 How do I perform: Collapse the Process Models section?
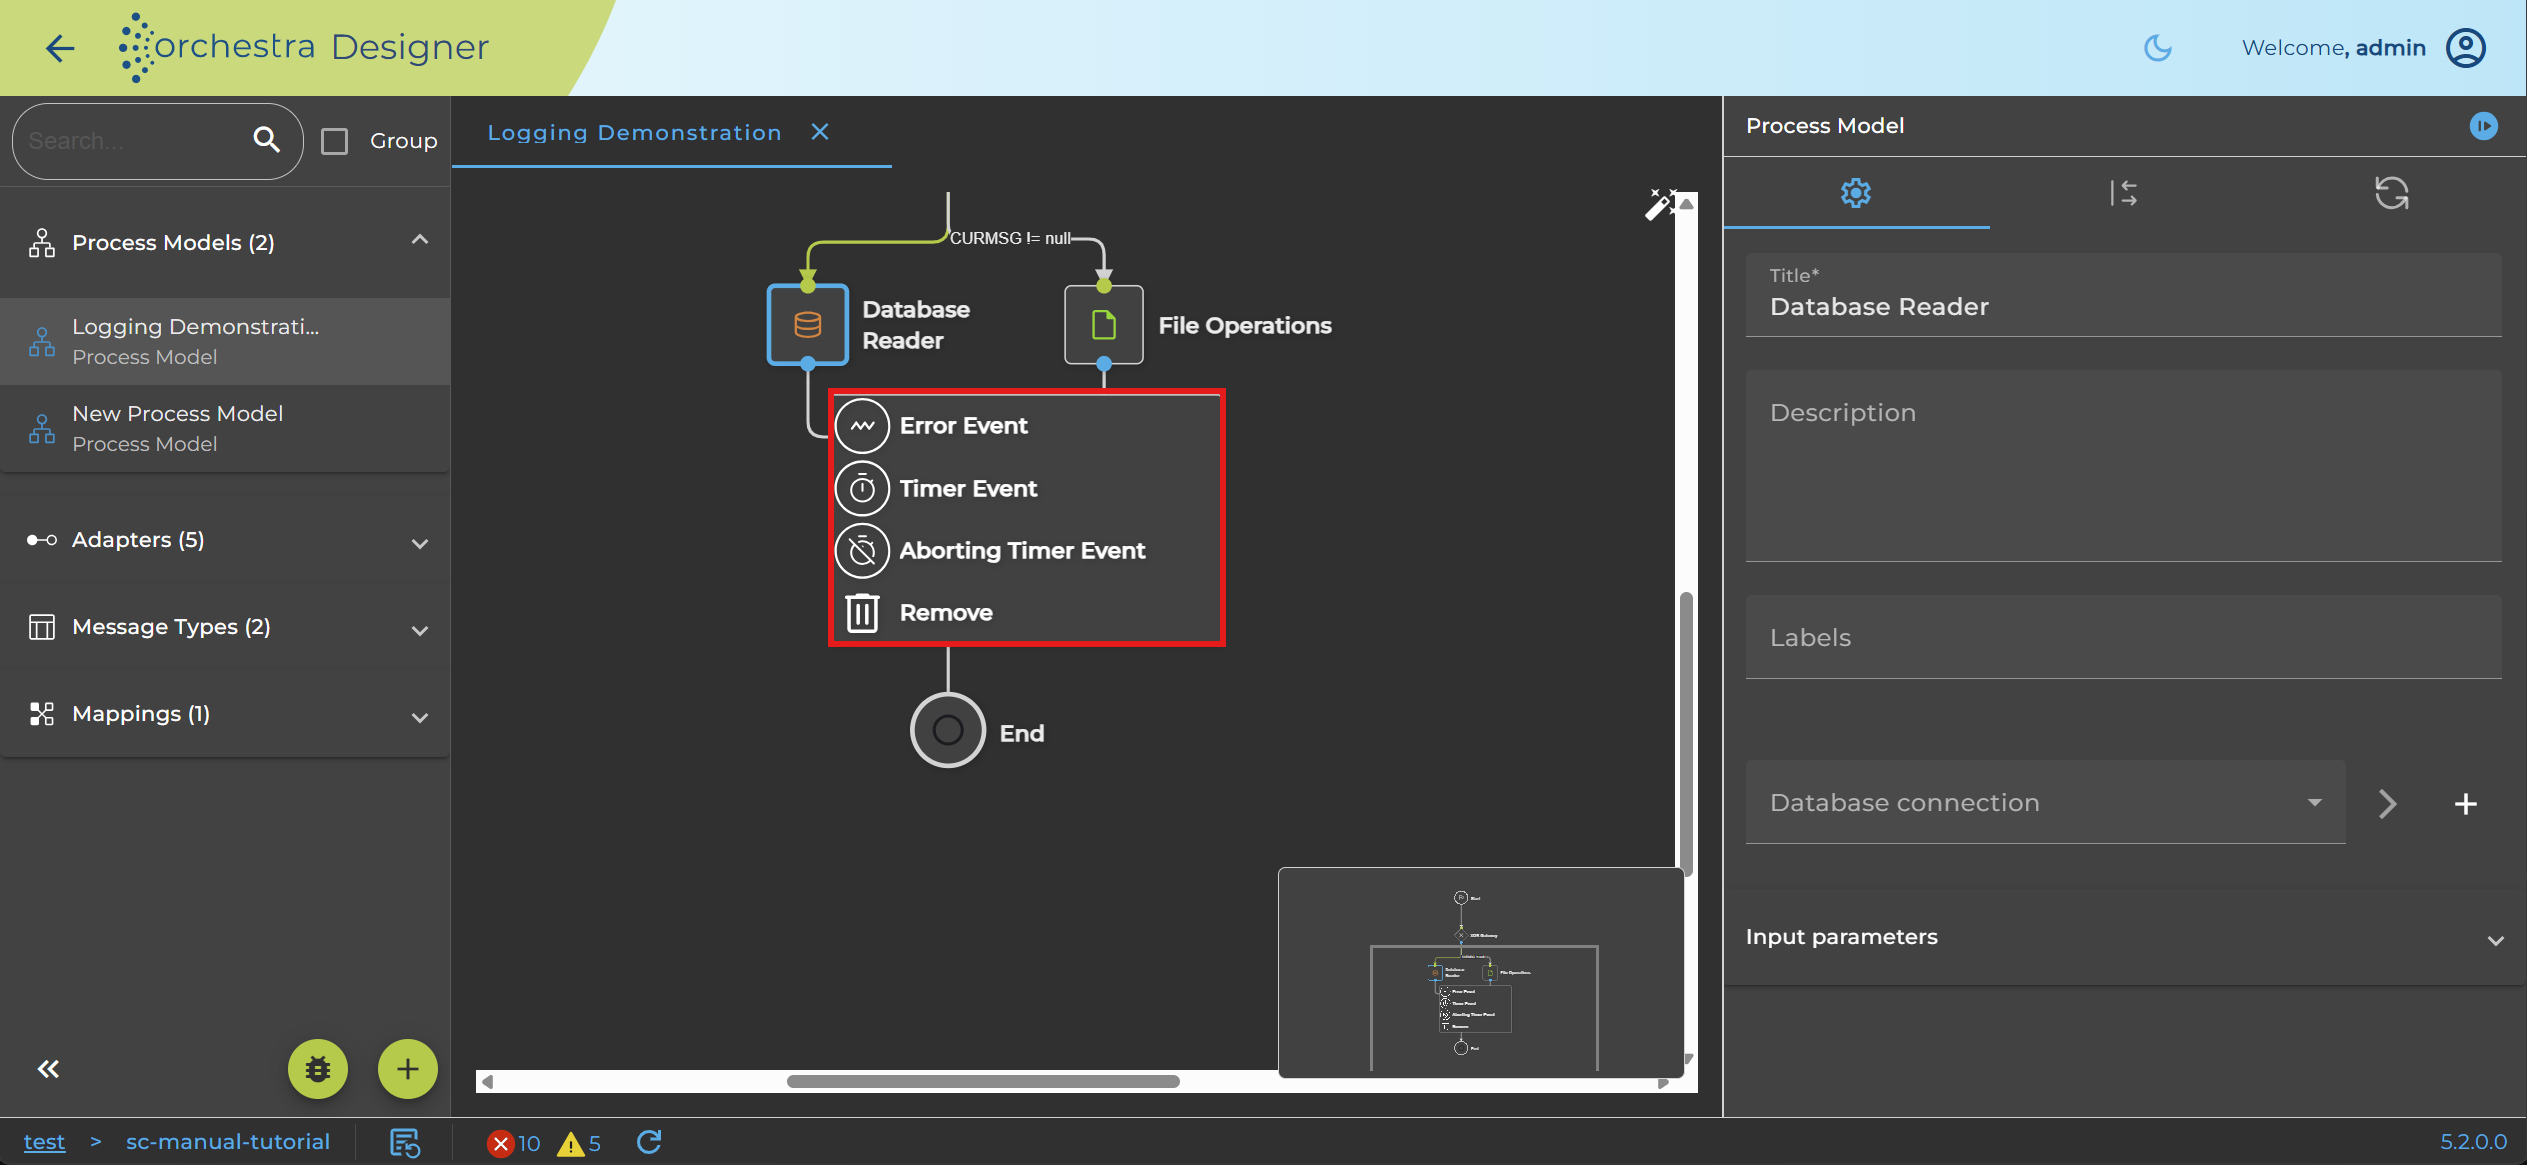(420, 240)
